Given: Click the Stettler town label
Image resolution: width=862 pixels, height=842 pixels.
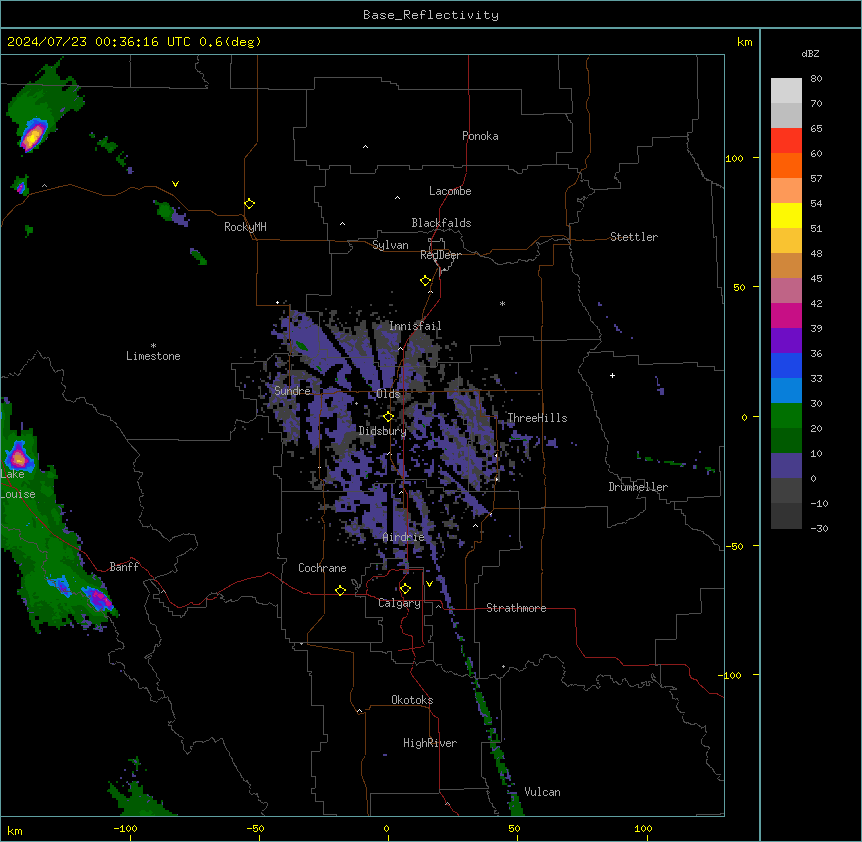Looking at the screenshot, I should [634, 237].
